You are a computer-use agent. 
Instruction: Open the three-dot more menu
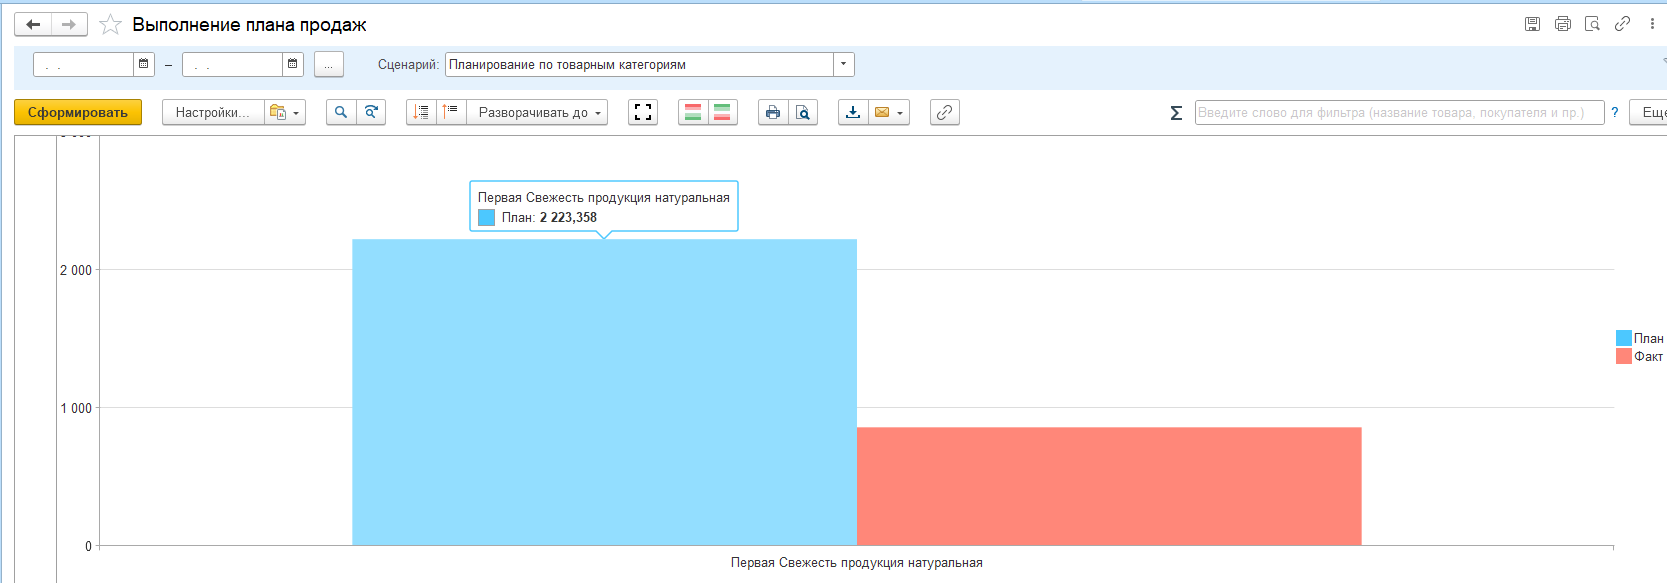coord(1652,24)
